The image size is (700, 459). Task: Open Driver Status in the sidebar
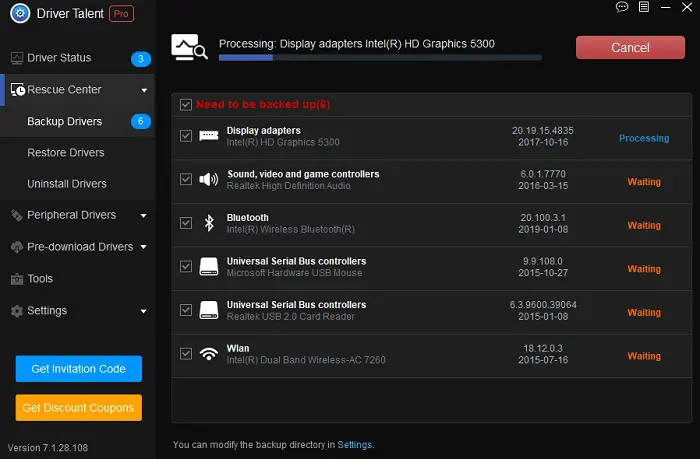click(59, 58)
